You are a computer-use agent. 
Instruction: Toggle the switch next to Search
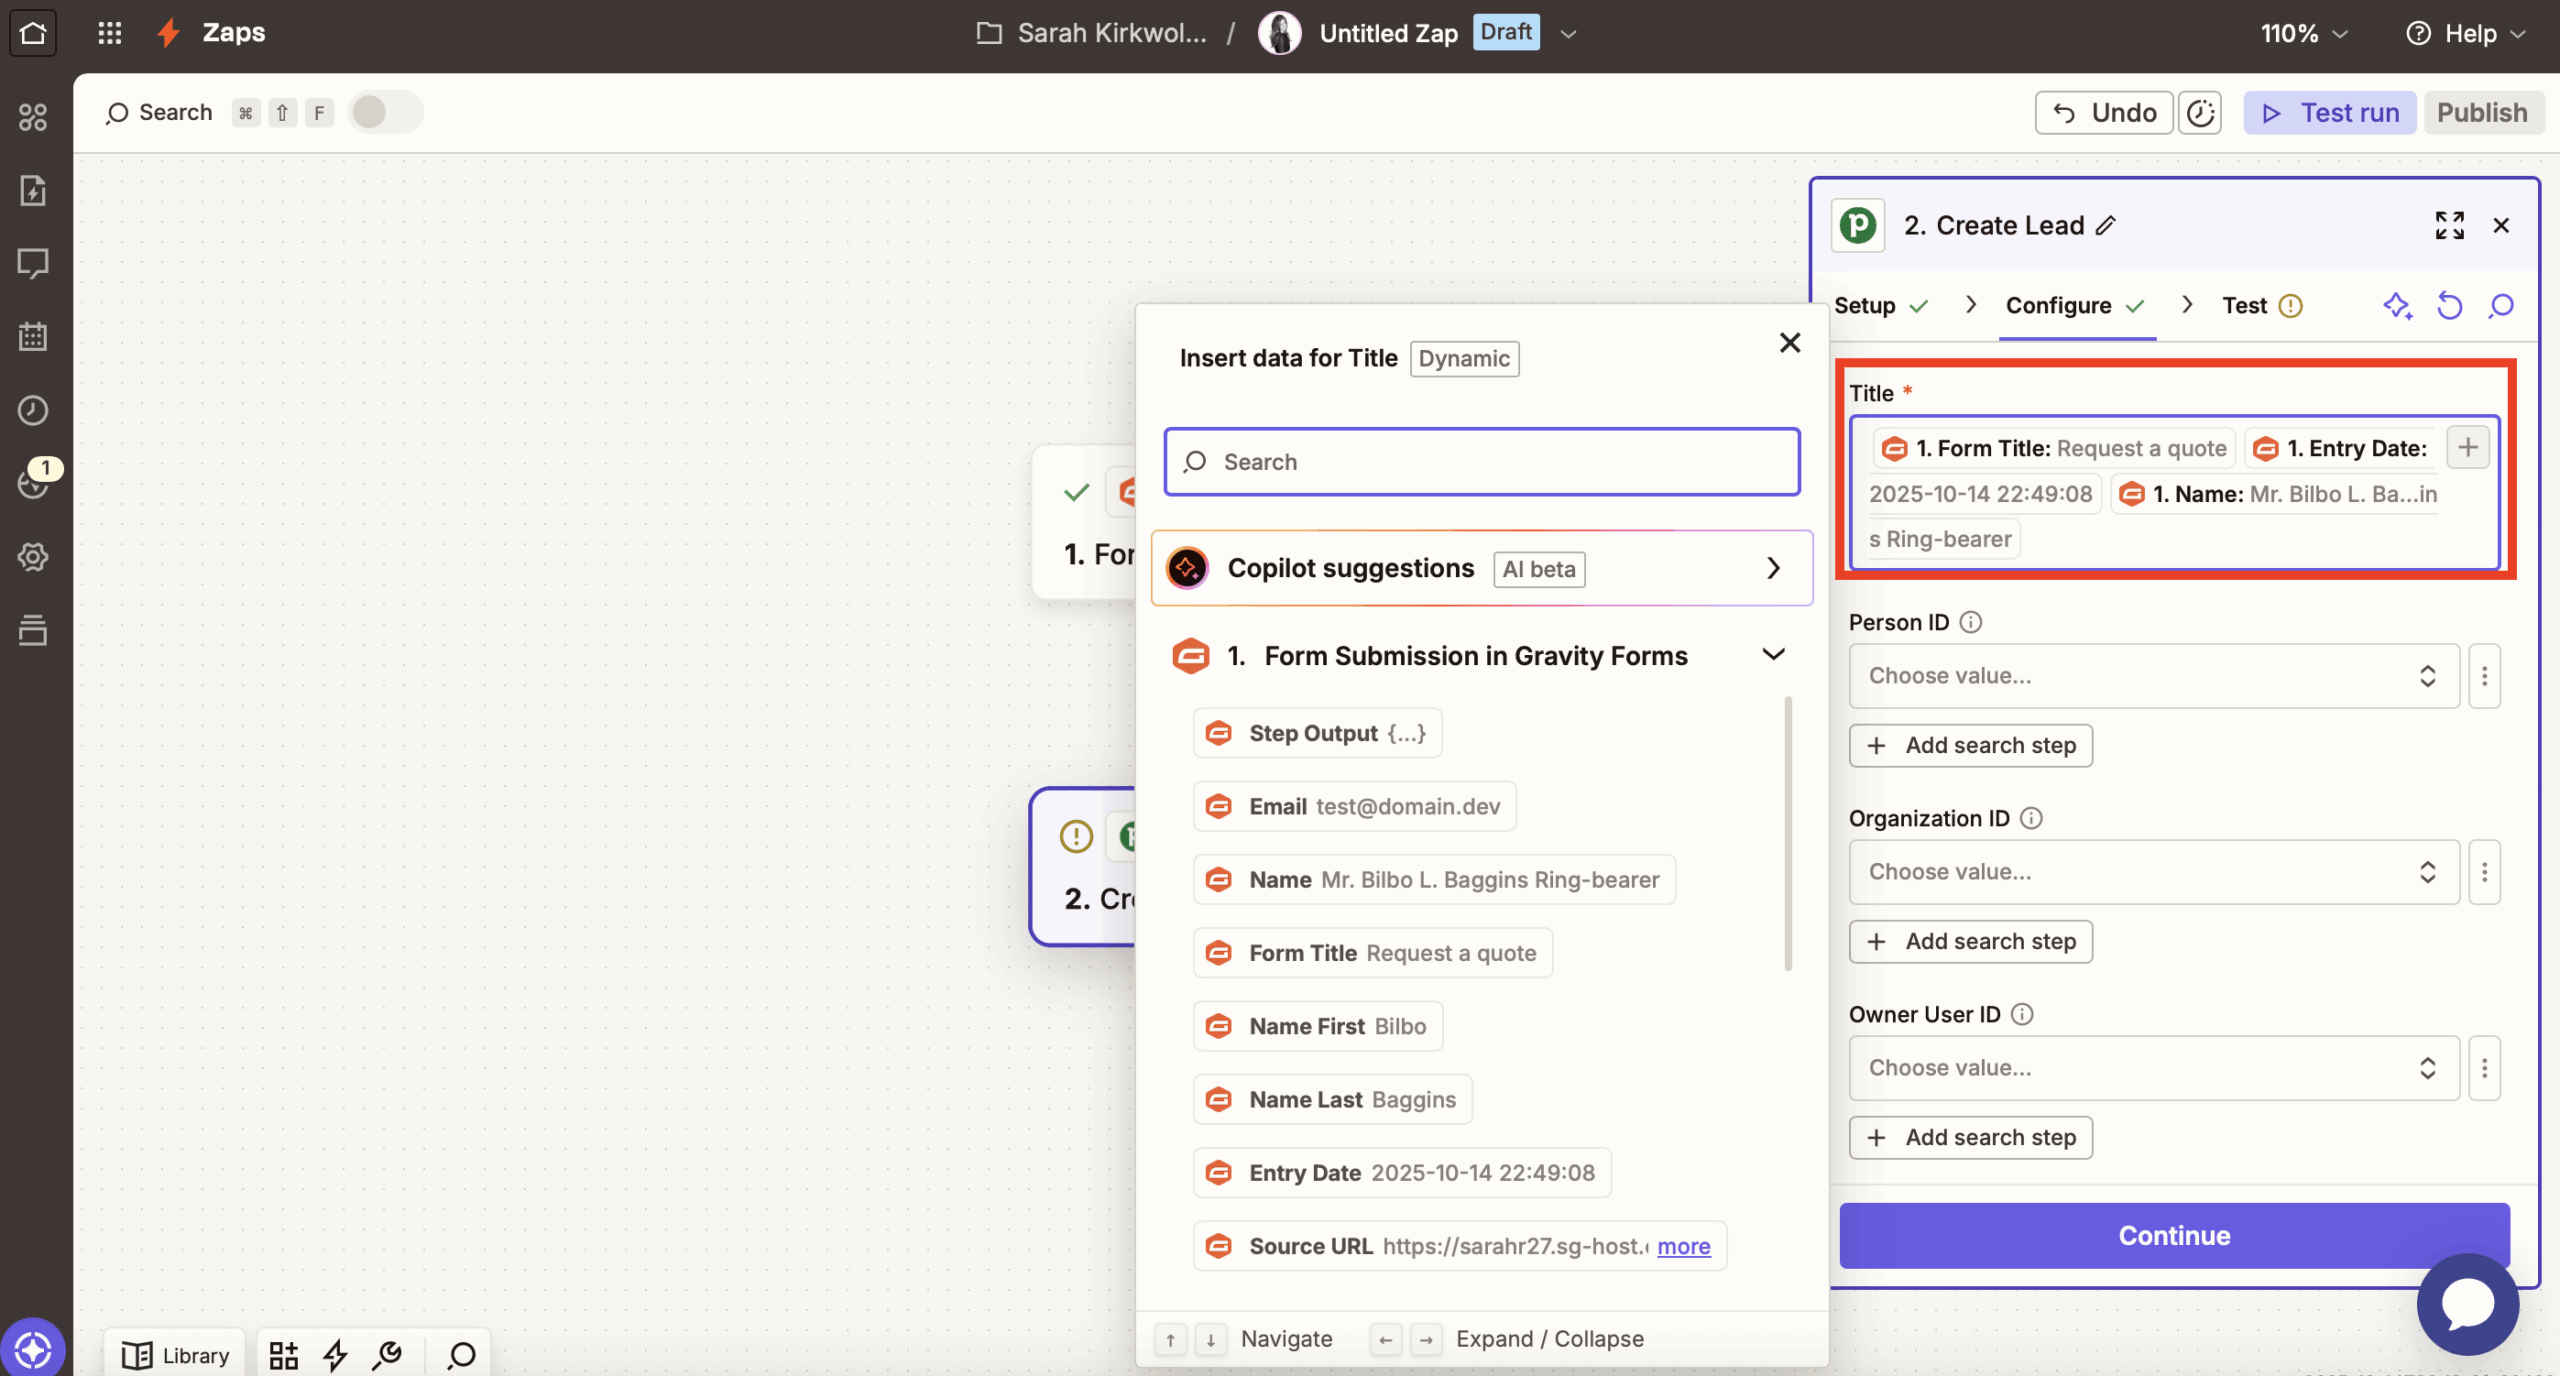385,112
